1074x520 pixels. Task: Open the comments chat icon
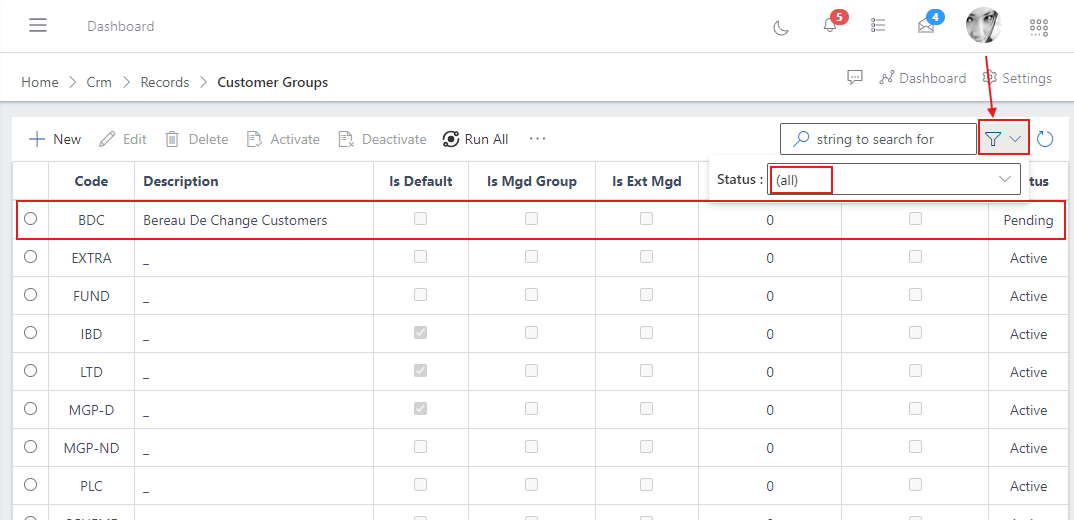pos(855,78)
